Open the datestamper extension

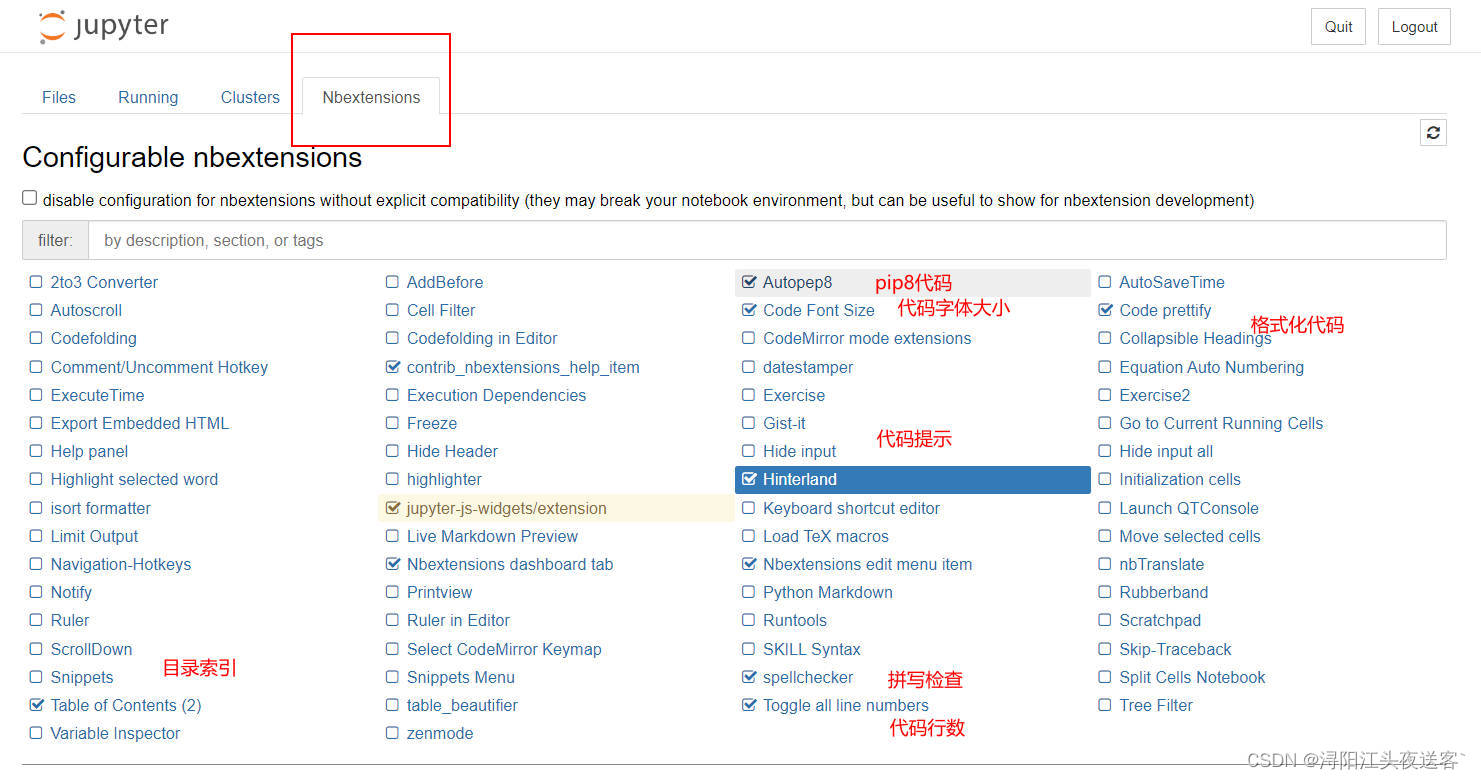tap(808, 367)
